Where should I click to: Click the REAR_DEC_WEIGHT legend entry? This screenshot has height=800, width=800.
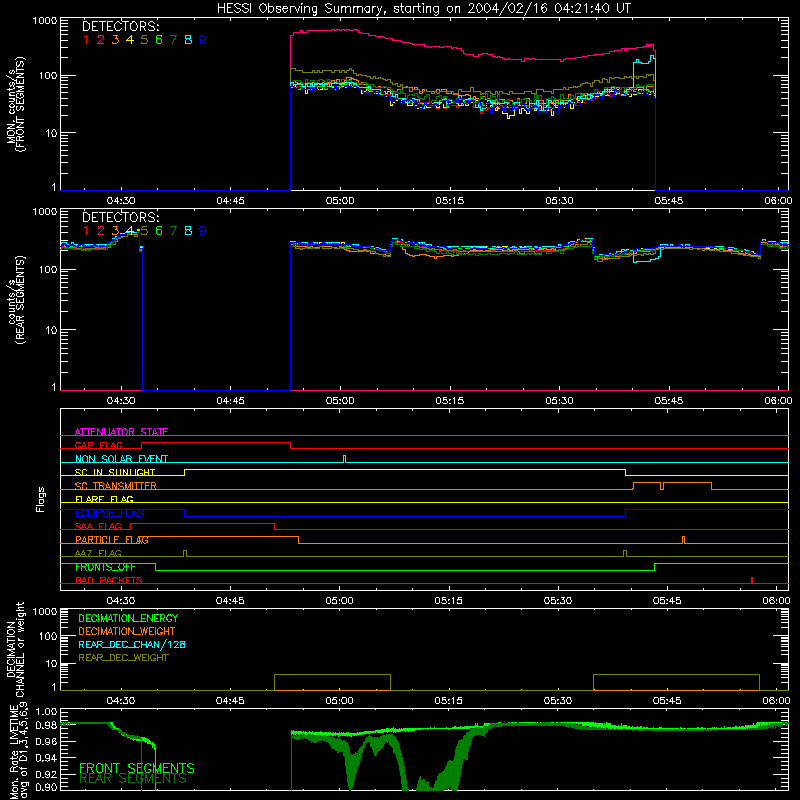(x=123, y=658)
